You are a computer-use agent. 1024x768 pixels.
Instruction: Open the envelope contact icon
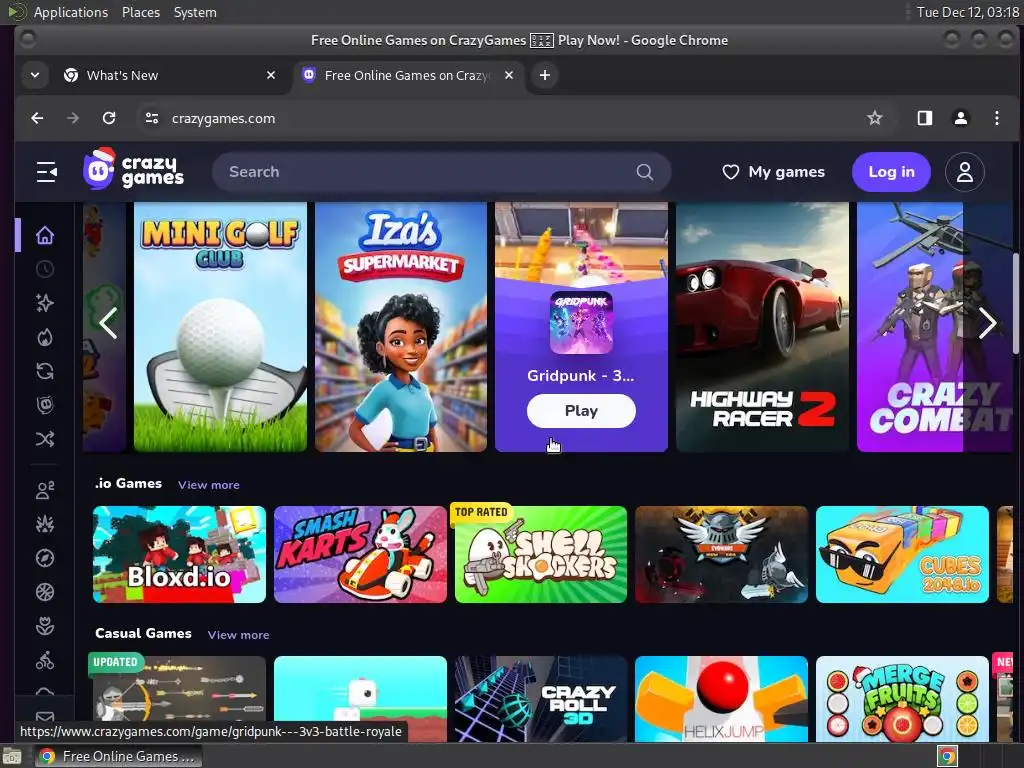45,717
